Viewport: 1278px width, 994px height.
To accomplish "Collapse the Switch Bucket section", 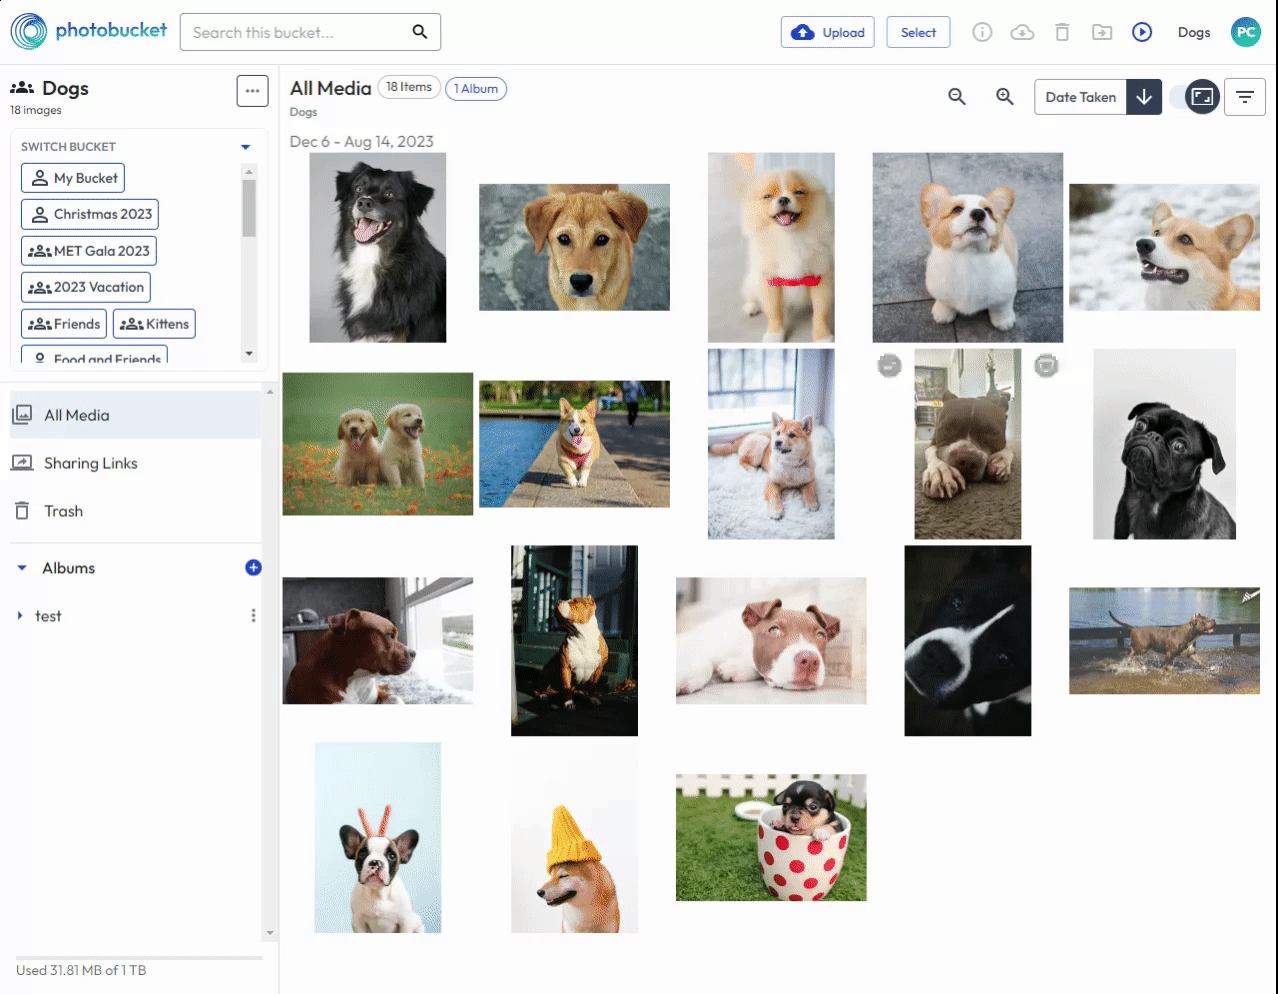I will 245,147.
